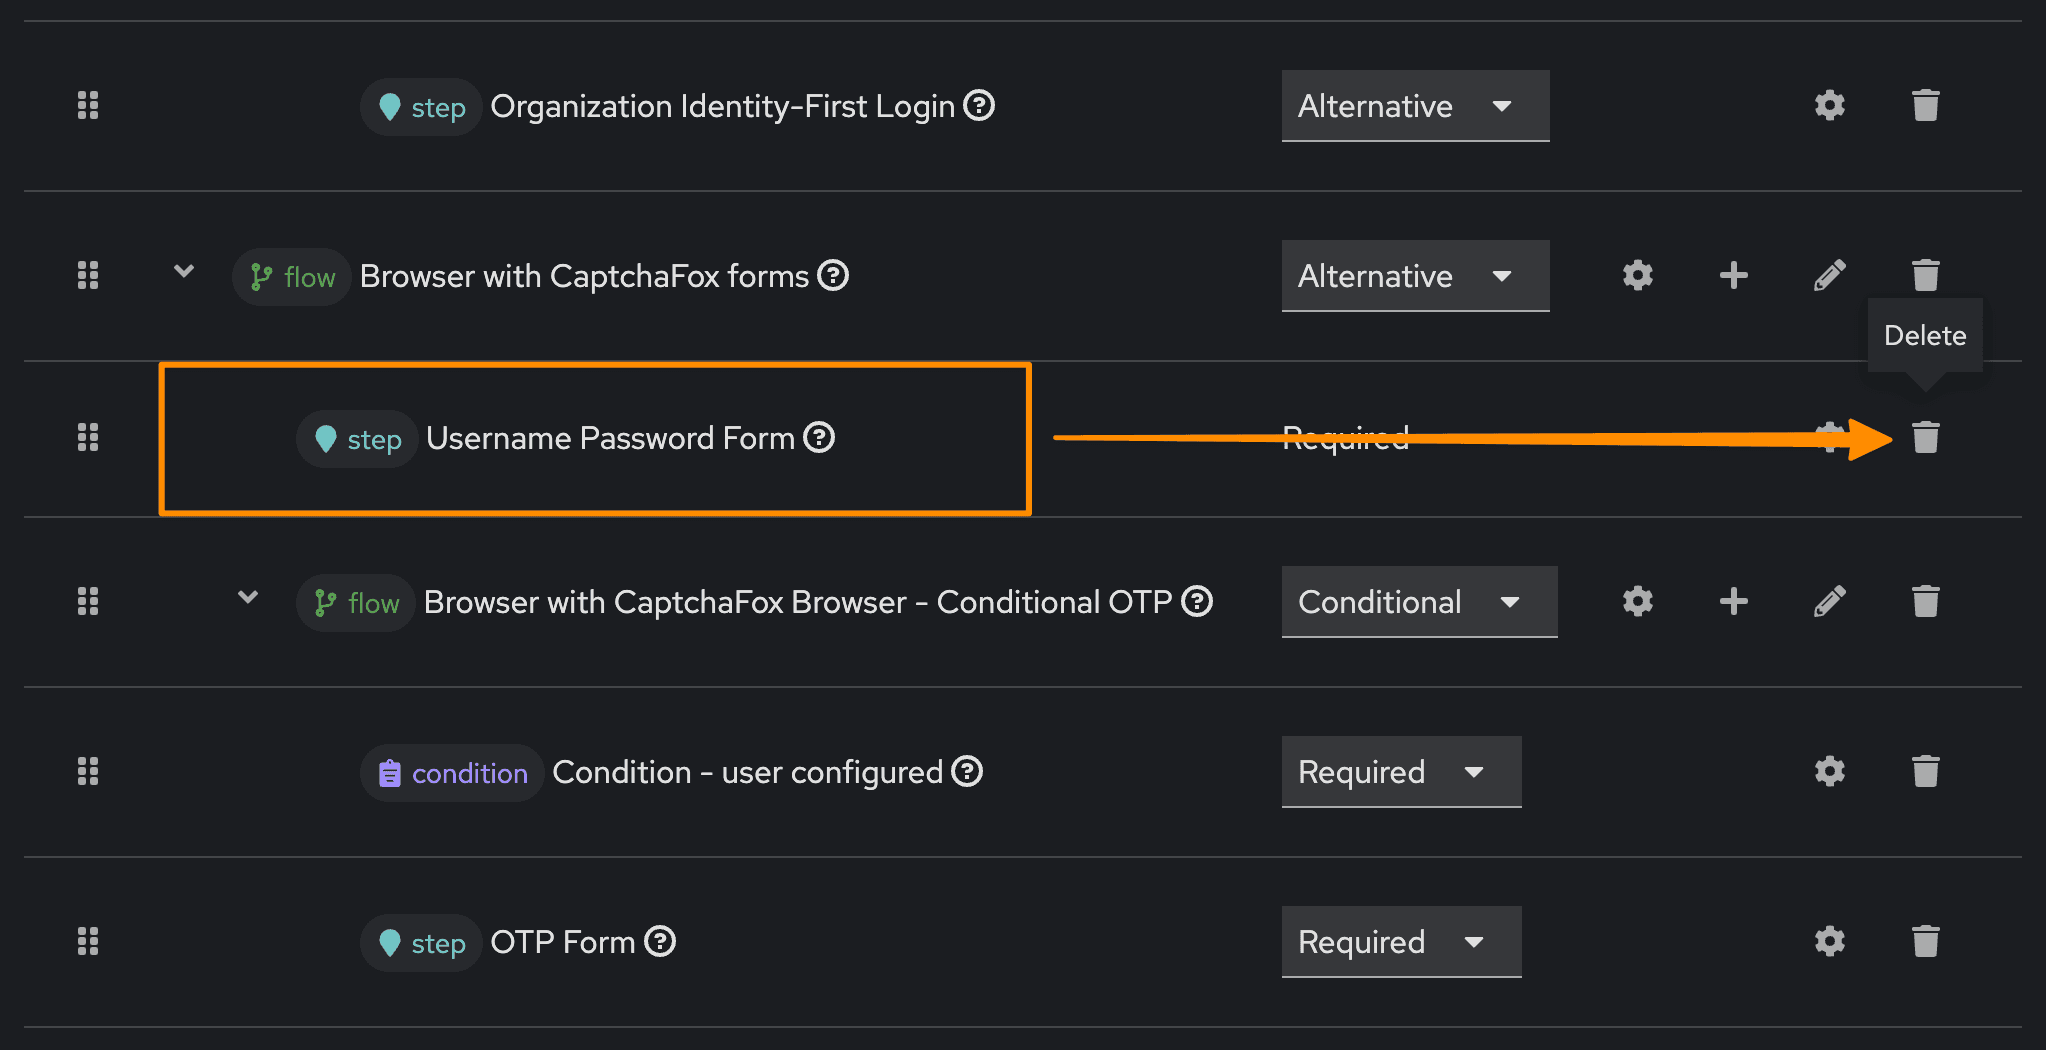2046x1050 pixels.
Task: Click help icon beside Username Password Form
Action: point(819,438)
